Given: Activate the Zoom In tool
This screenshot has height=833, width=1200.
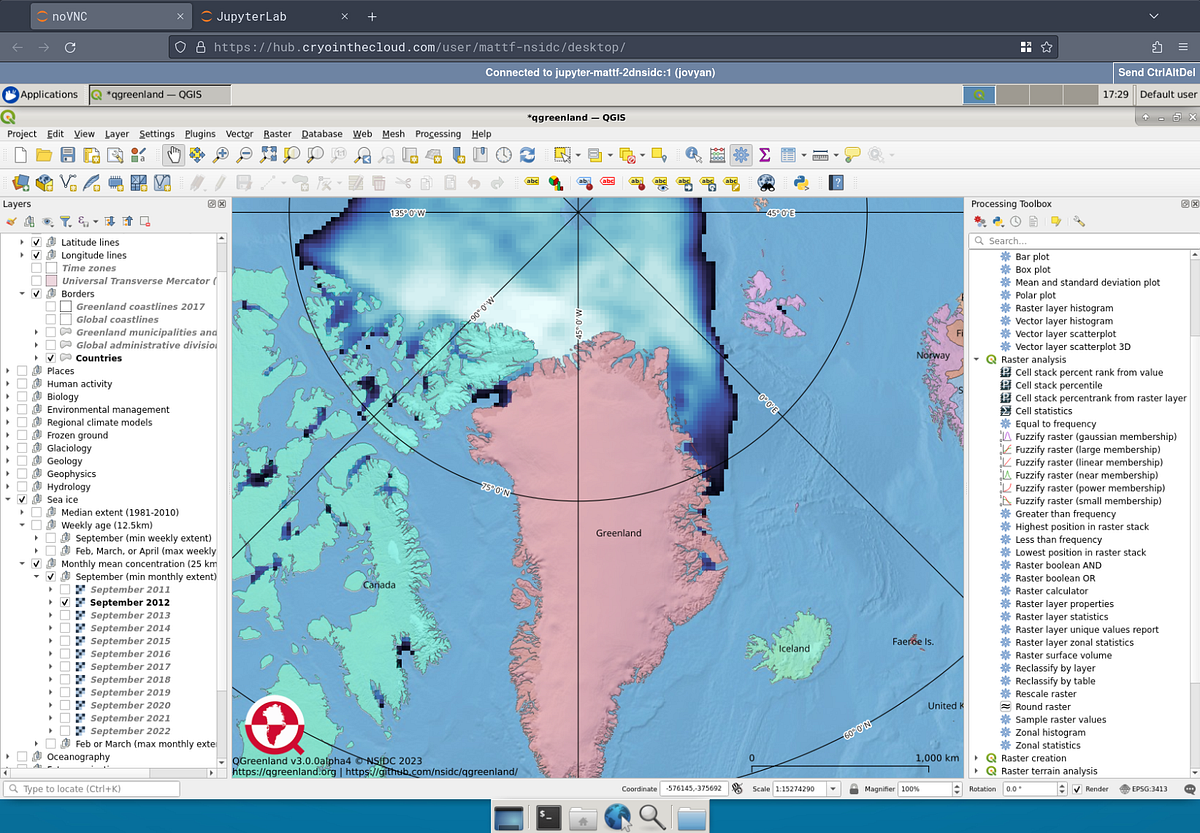Looking at the screenshot, I should point(221,155).
